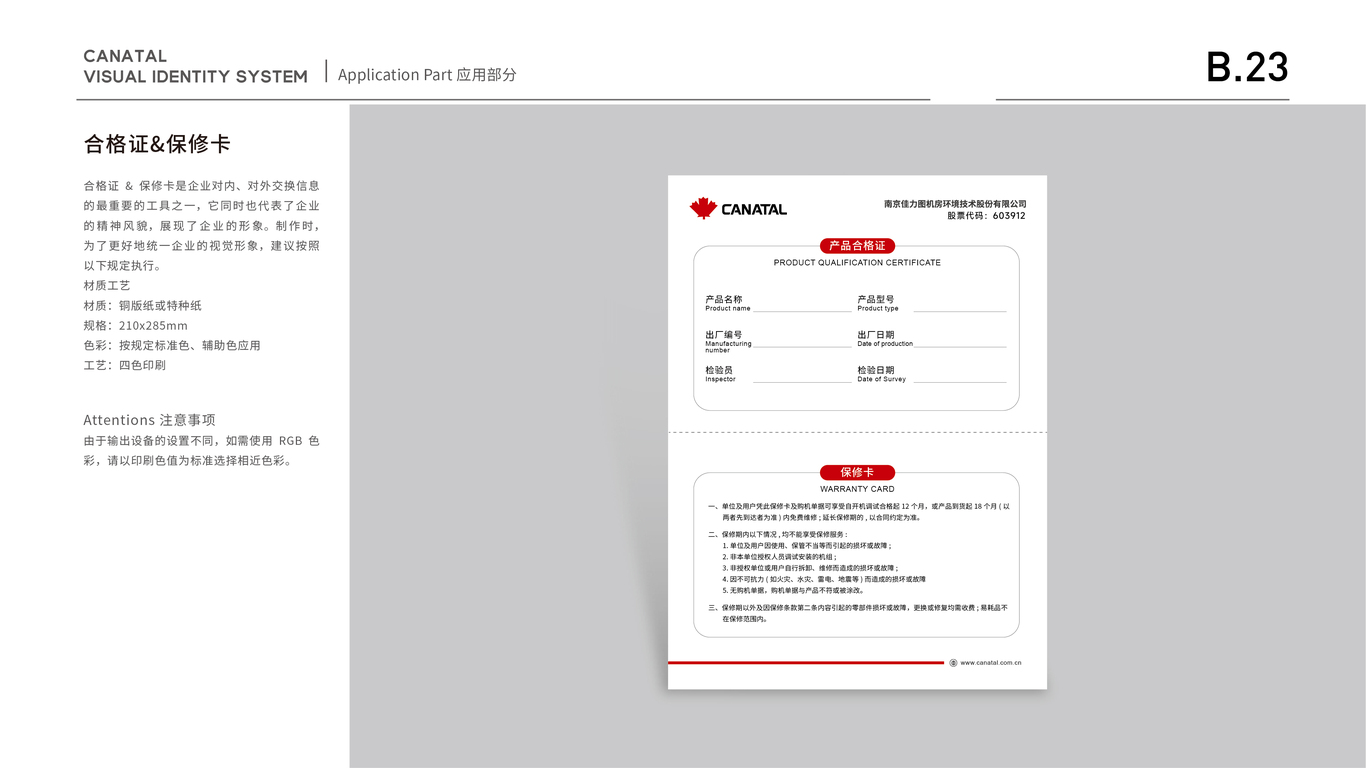
Task: Click the 检验员 Inspector blank line
Action: [x=802, y=381]
